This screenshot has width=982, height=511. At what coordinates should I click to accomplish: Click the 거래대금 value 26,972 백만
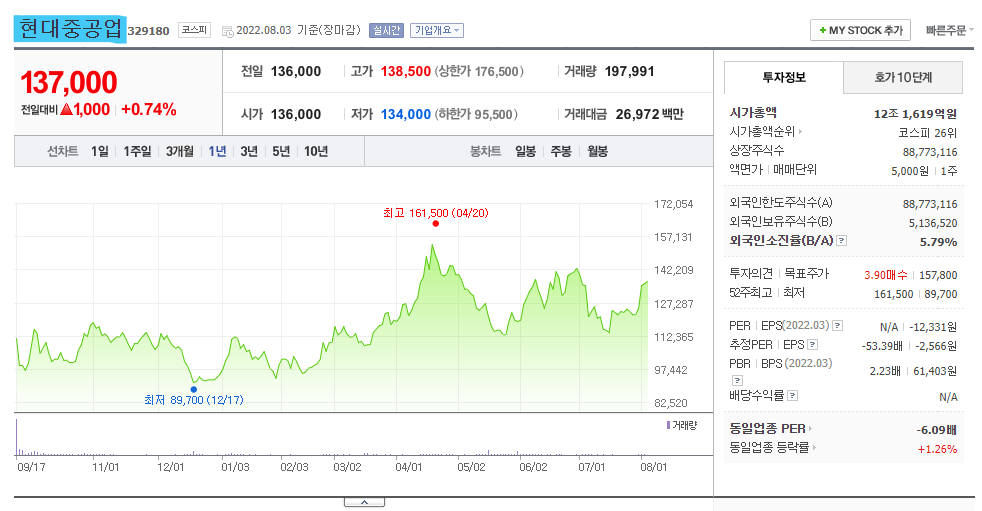pyautogui.click(x=649, y=115)
